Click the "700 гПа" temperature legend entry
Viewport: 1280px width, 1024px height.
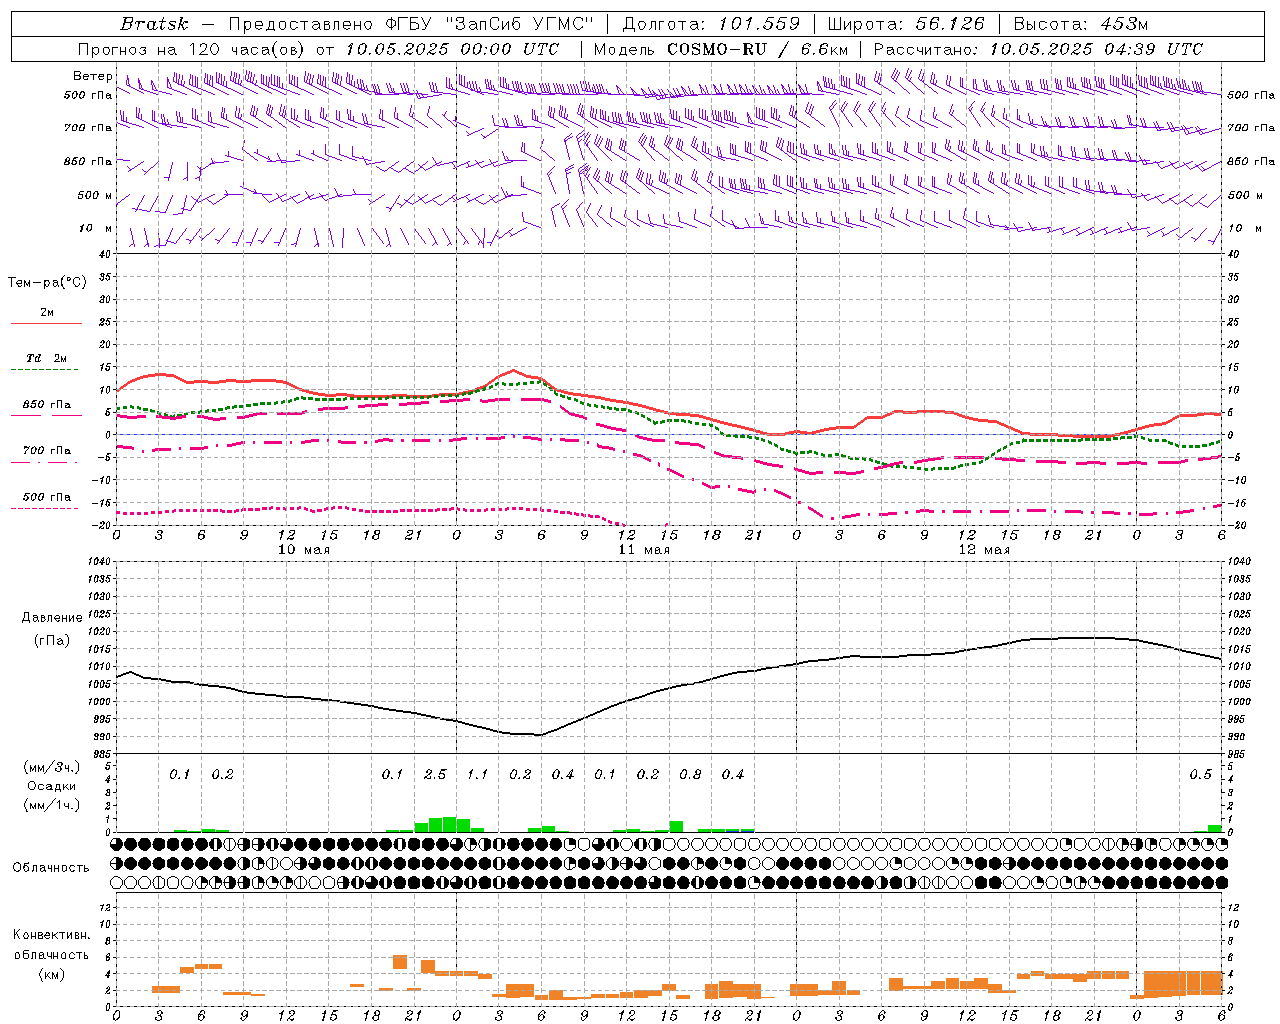46,450
